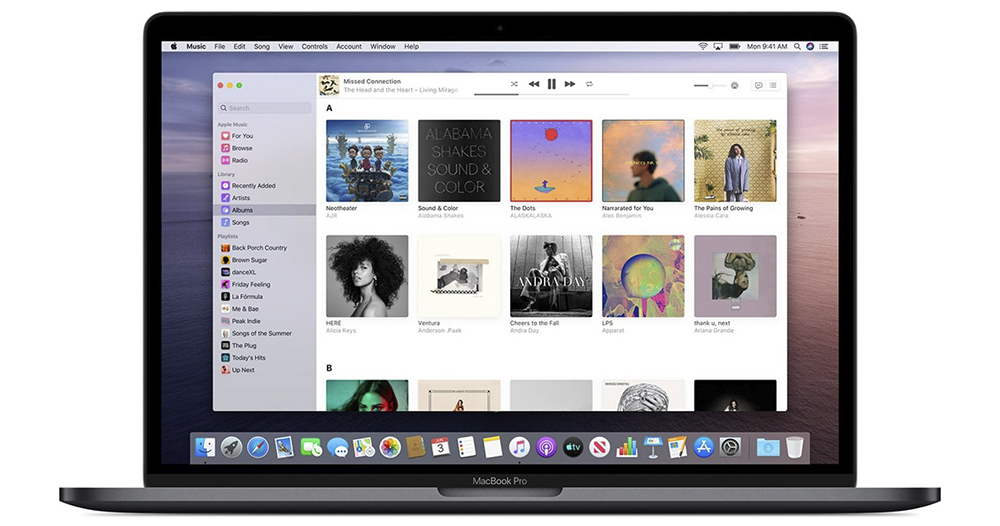
Task: Go to Recently Added in Library
Action: pos(253,186)
